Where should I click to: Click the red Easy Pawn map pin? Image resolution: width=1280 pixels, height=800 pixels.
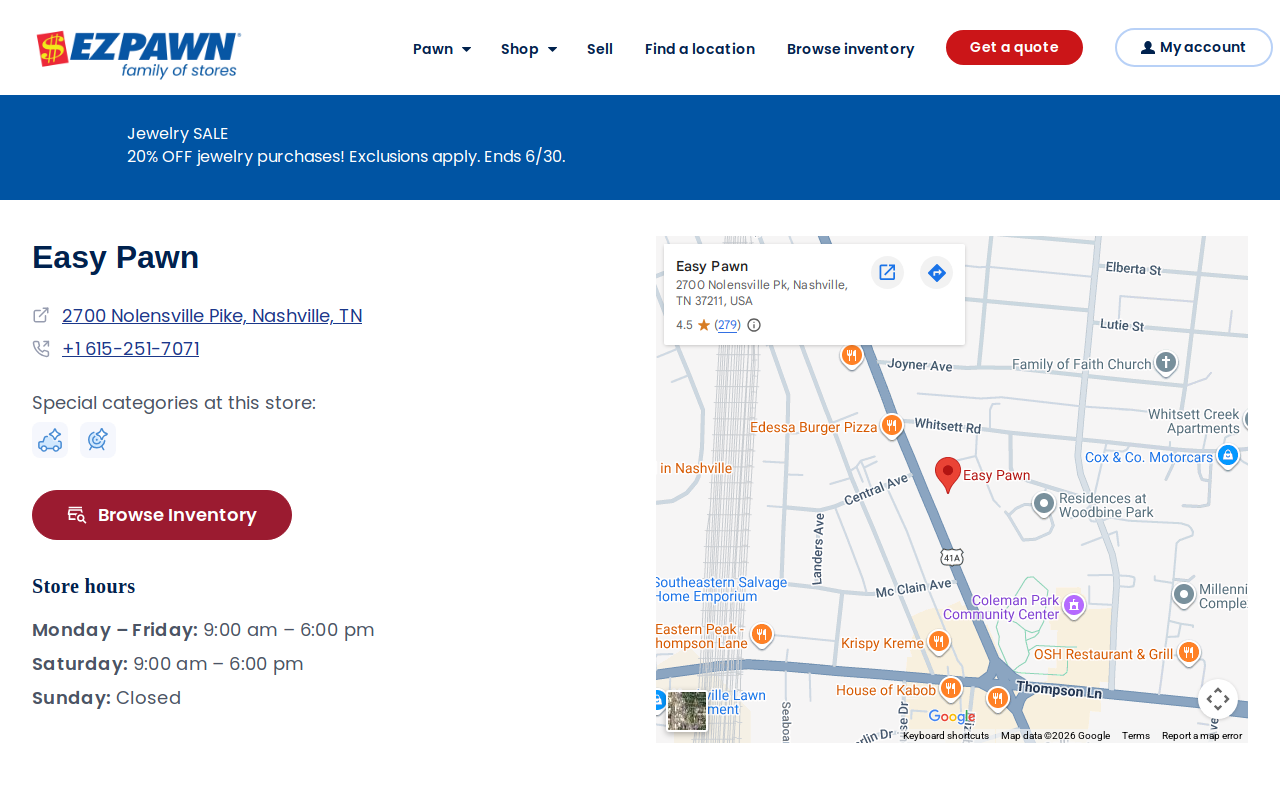pyautogui.click(x=948, y=475)
